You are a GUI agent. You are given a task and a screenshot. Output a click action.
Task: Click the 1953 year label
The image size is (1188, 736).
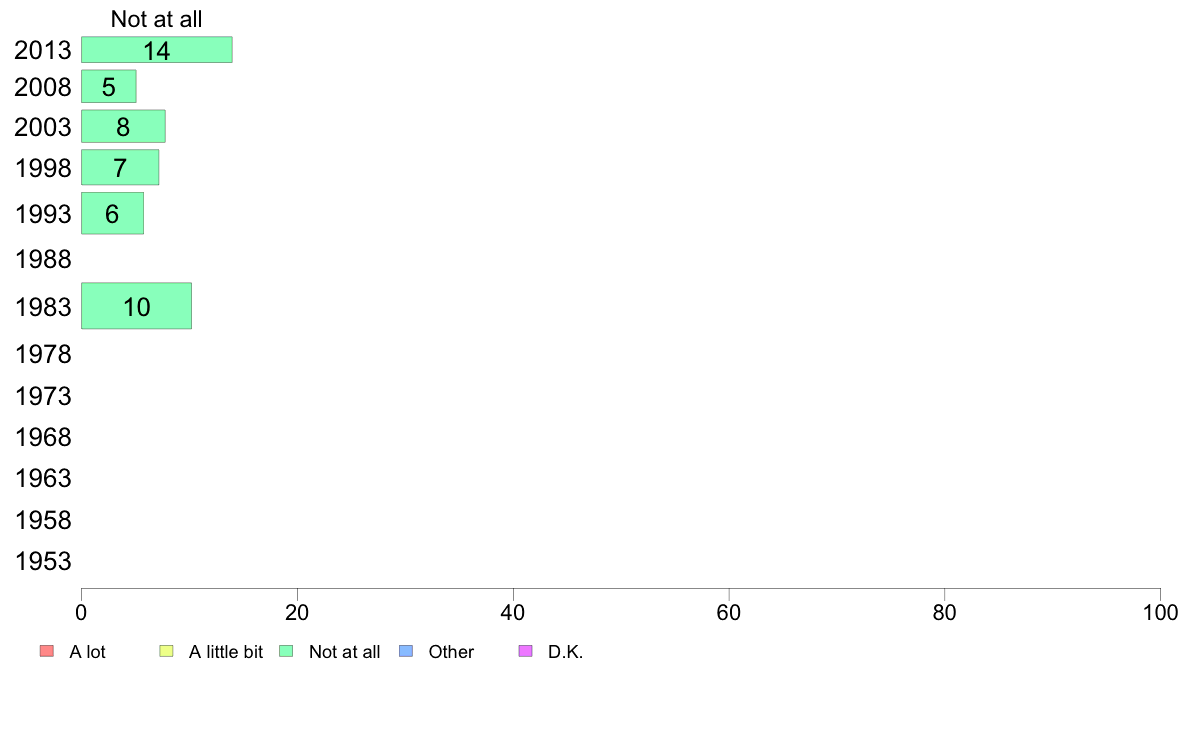click(43, 562)
